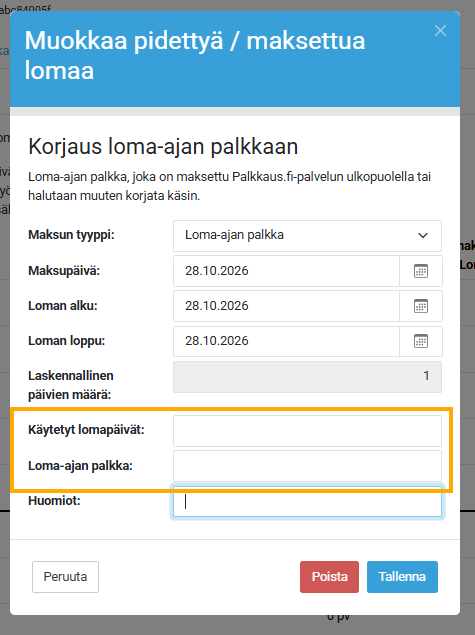Open calendar picker for Loman alku

[x=421, y=306]
